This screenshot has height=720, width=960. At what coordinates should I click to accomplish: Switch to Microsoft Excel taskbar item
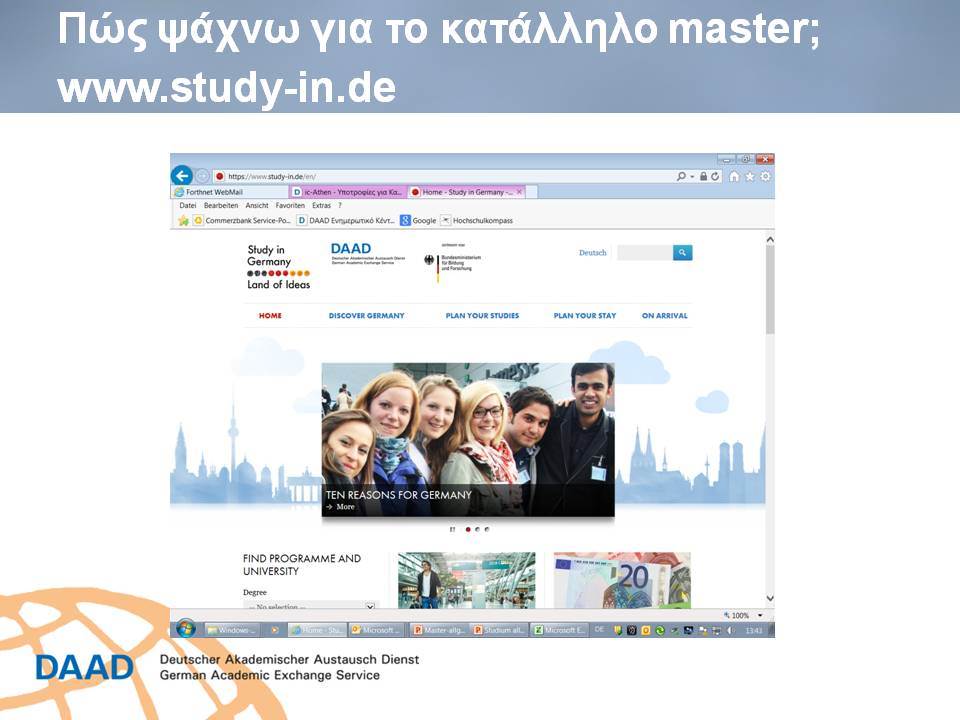[560, 630]
